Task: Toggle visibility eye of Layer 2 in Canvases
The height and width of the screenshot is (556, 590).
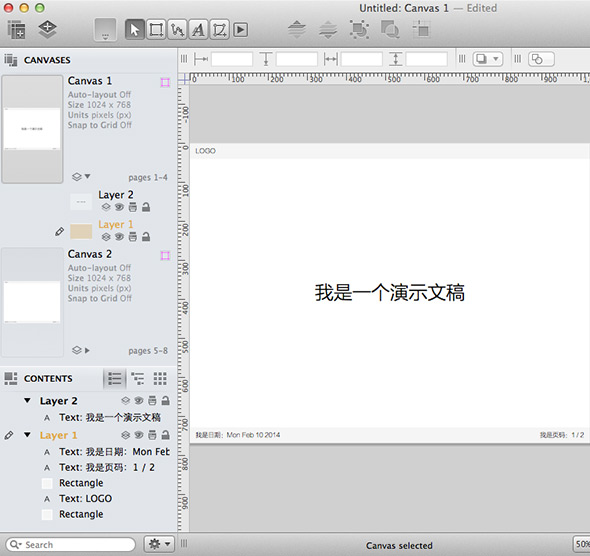Action: click(119, 207)
